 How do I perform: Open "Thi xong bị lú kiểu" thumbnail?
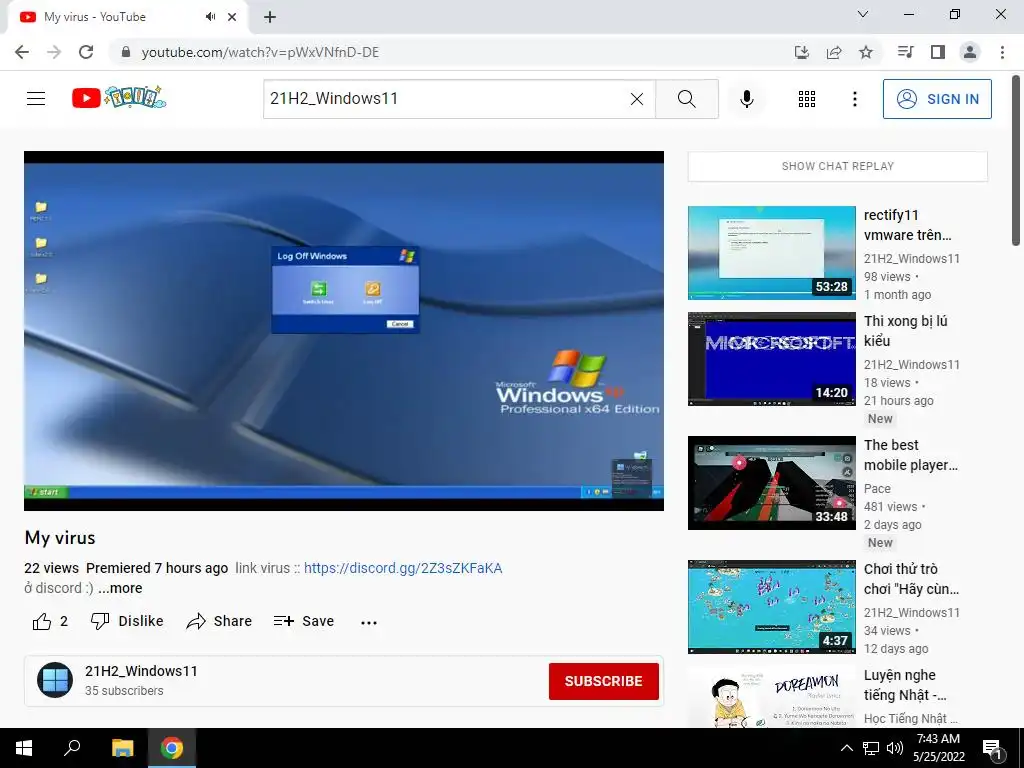(771, 359)
